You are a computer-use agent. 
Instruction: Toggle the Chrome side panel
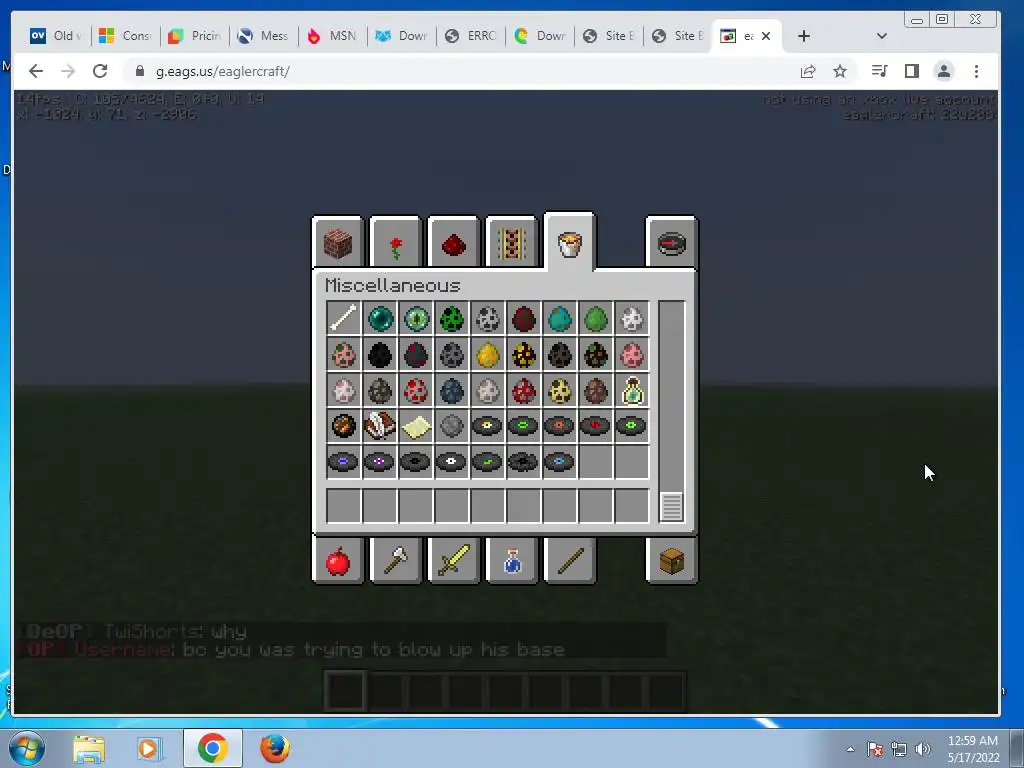912,71
